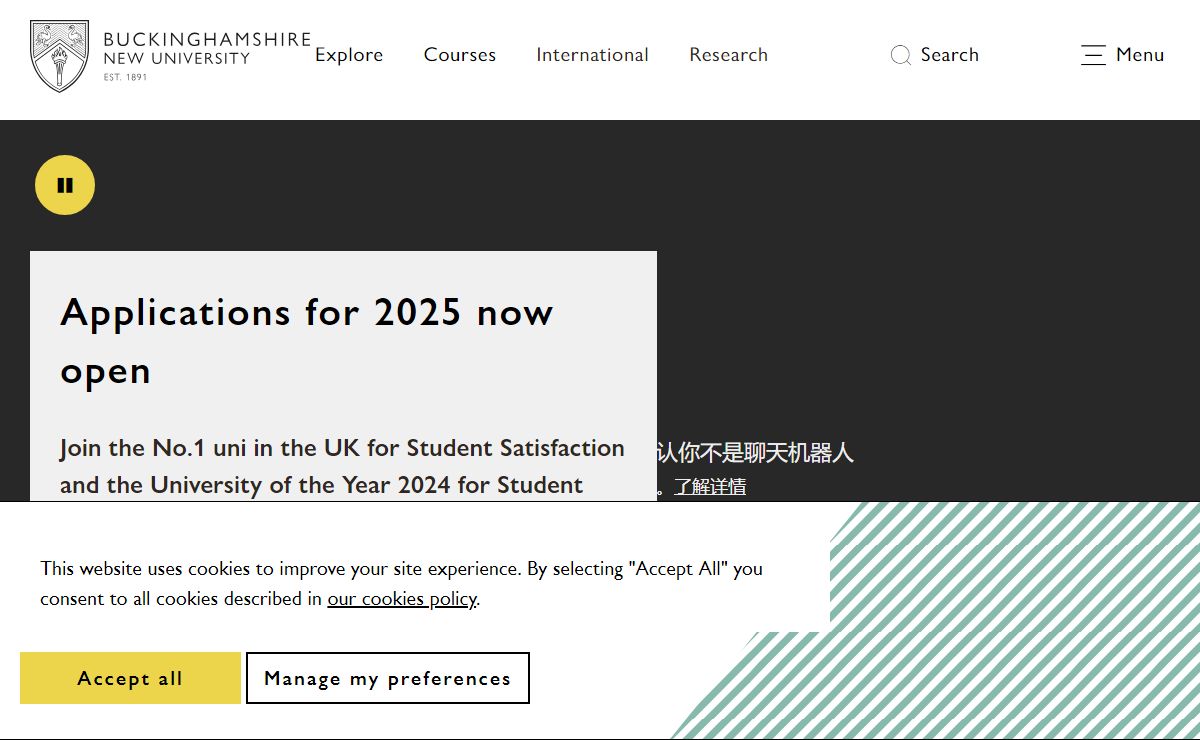The width and height of the screenshot is (1200, 740).
Task: Follow the 'our cookies policy' link
Action: pyautogui.click(x=402, y=599)
